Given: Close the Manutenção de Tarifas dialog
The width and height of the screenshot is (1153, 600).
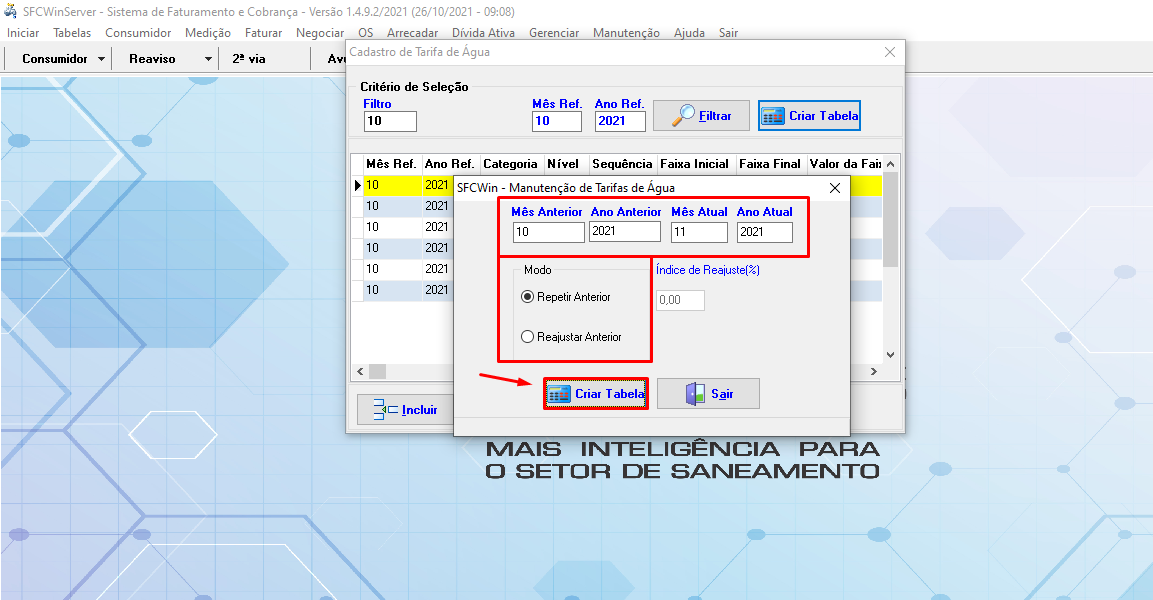Looking at the screenshot, I should point(835,187).
